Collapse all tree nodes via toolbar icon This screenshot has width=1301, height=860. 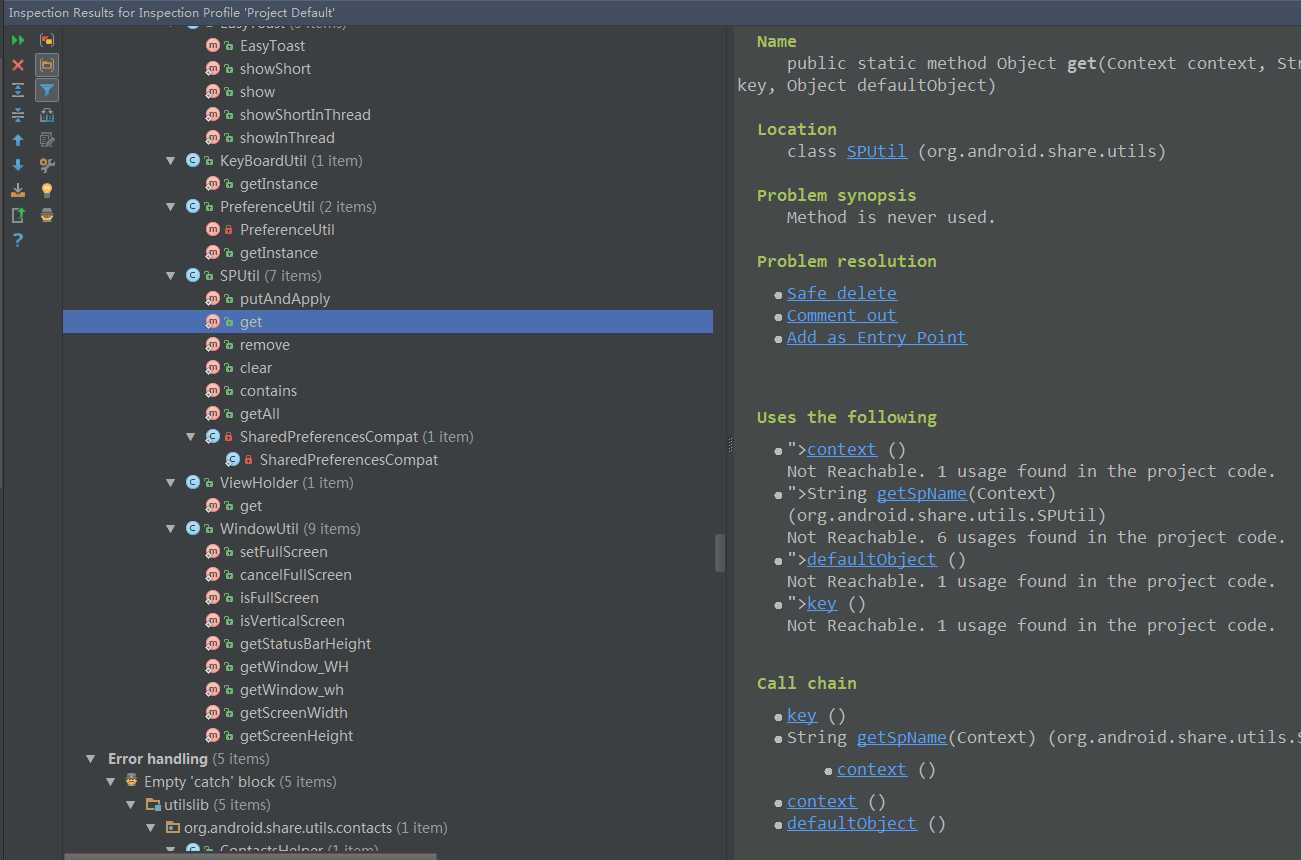click(18, 115)
